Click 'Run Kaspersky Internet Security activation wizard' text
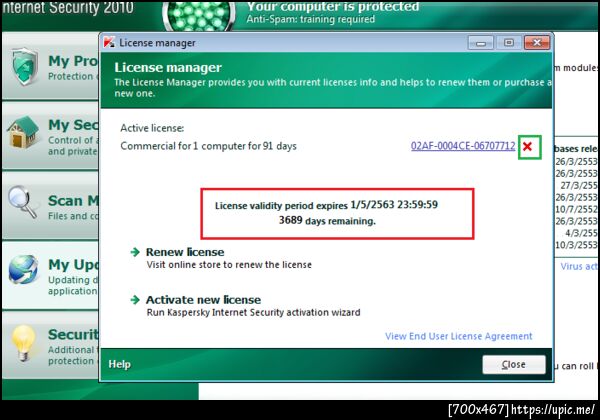Image resolution: width=600 pixels, height=420 pixels. (253, 312)
